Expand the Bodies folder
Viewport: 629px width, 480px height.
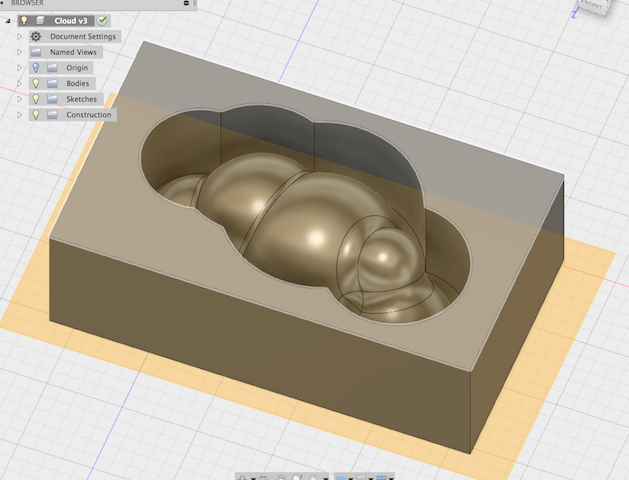(x=19, y=83)
